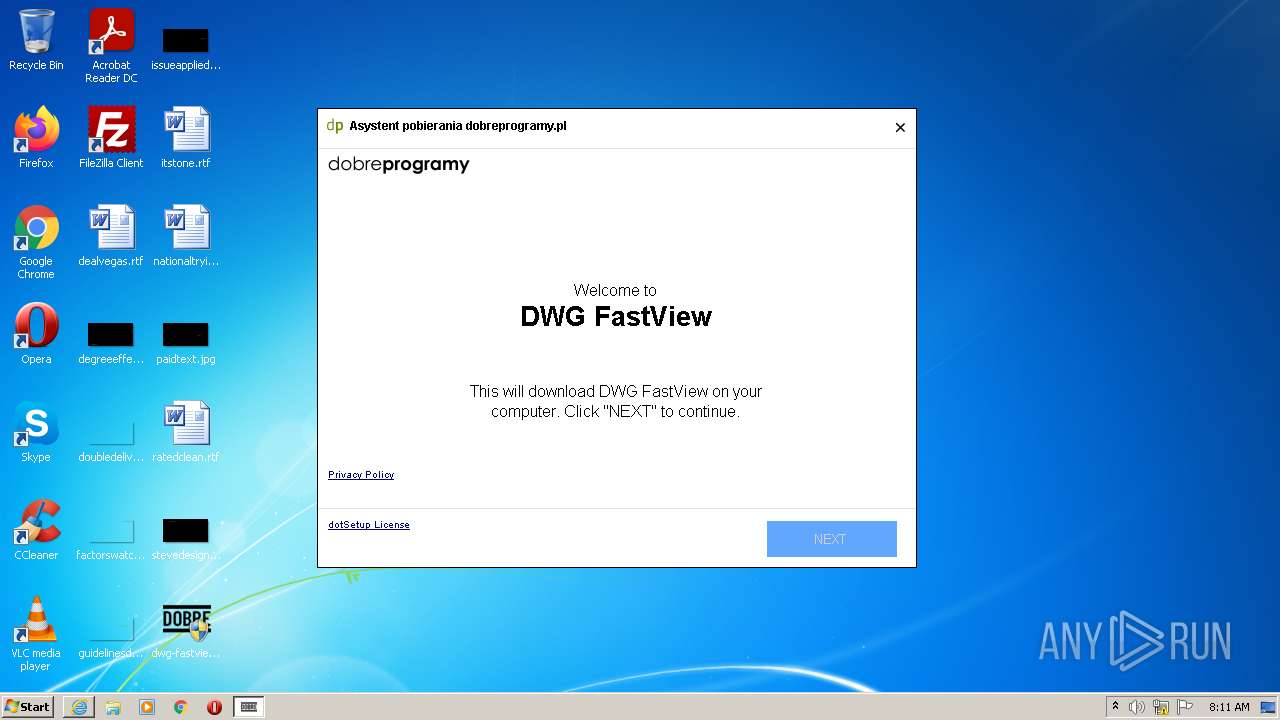Screen dimensions: 1280x720
Task: Show hidden system tray icons
Action: point(1115,707)
